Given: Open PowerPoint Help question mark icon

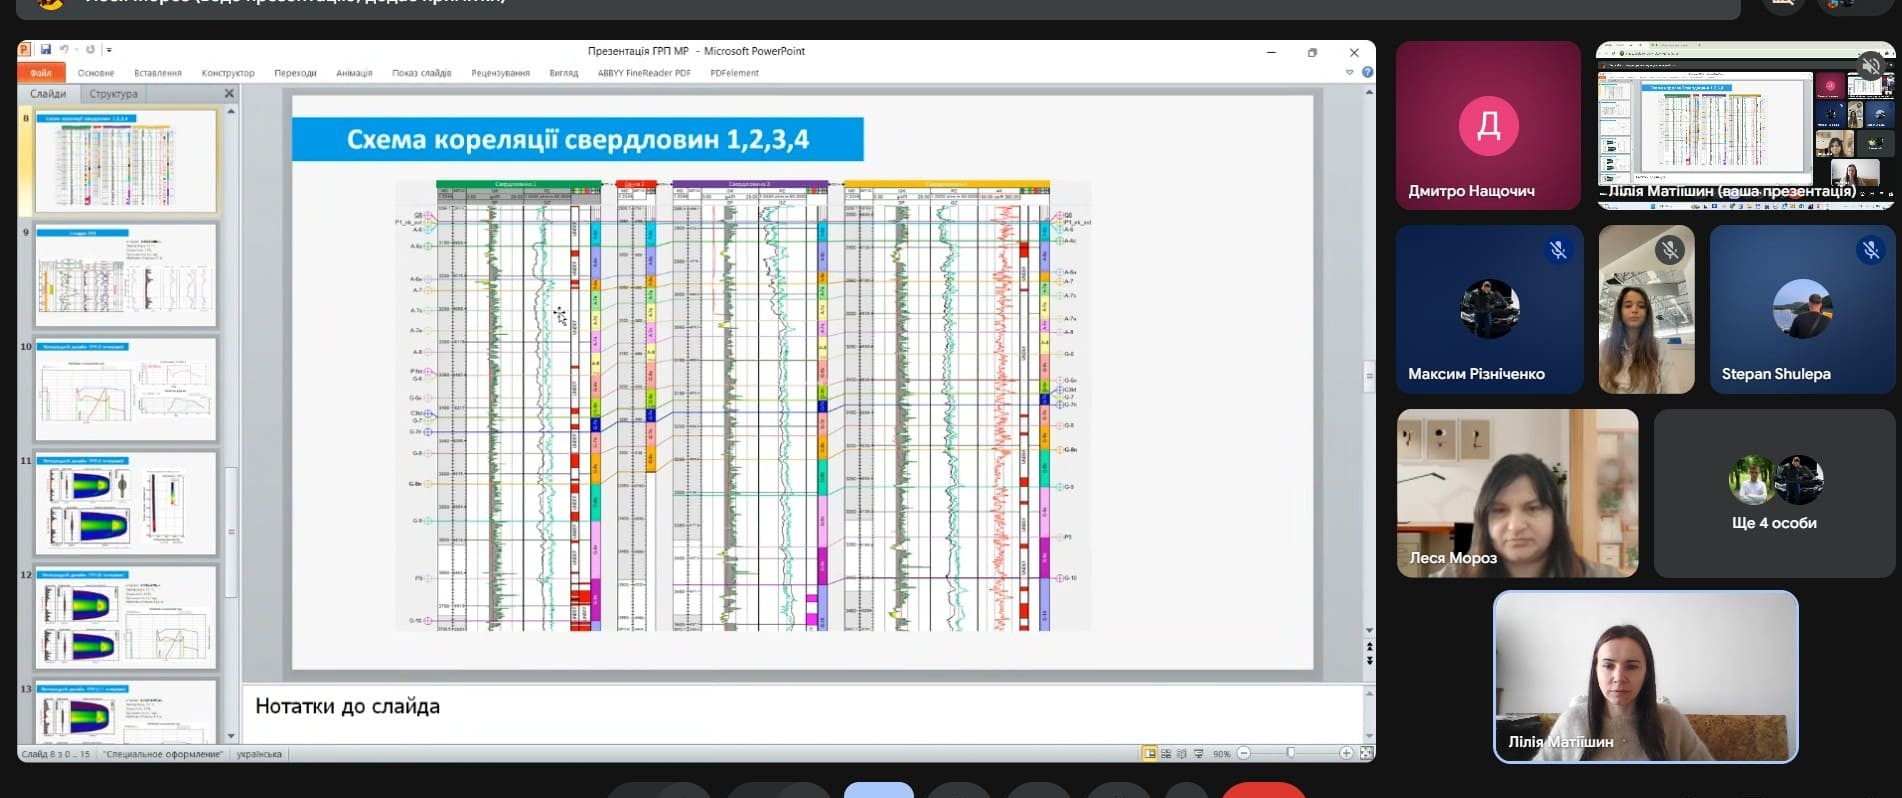Looking at the screenshot, I should click(1367, 73).
